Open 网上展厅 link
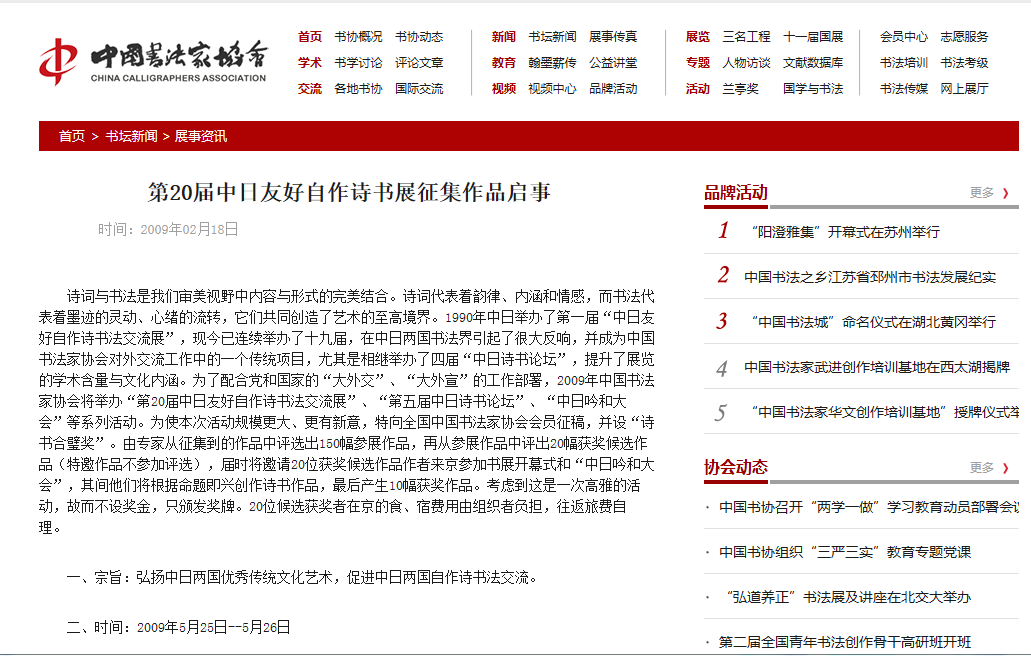Screen dimensions: 1031x656 (964, 89)
